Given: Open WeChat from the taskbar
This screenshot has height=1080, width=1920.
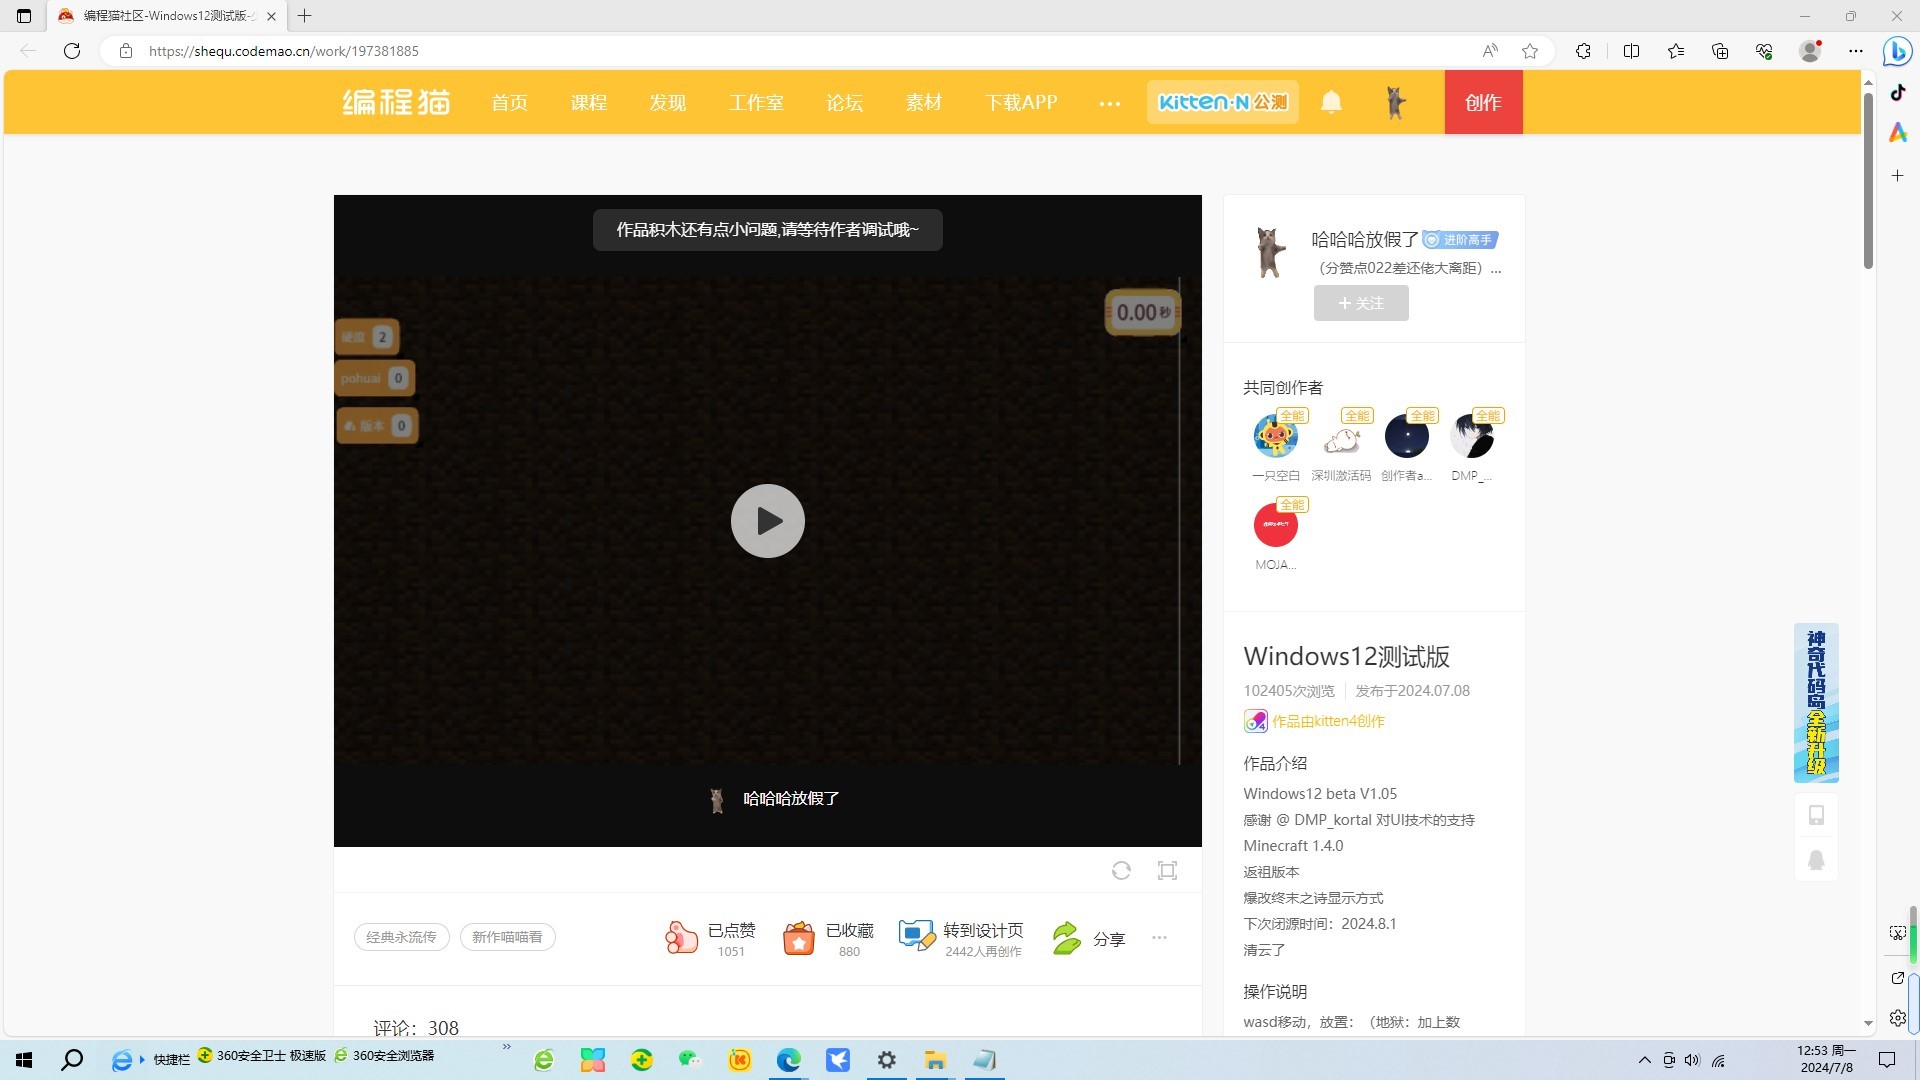Looking at the screenshot, I should 690,1060.
